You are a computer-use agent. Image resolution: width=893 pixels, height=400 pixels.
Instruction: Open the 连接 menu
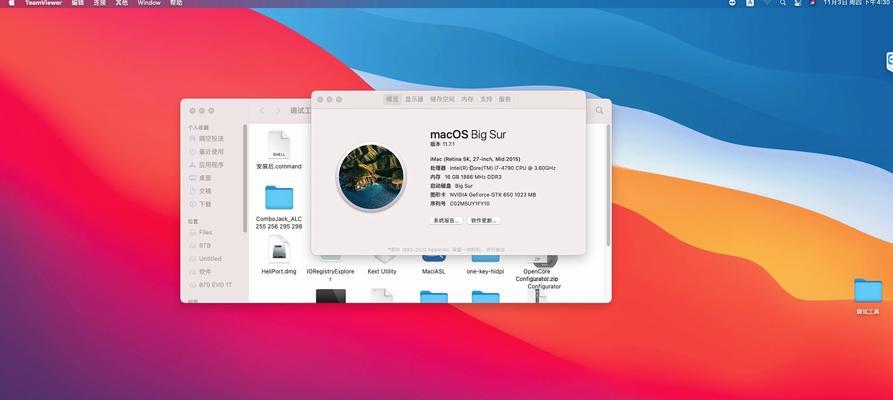pos(100,3)
